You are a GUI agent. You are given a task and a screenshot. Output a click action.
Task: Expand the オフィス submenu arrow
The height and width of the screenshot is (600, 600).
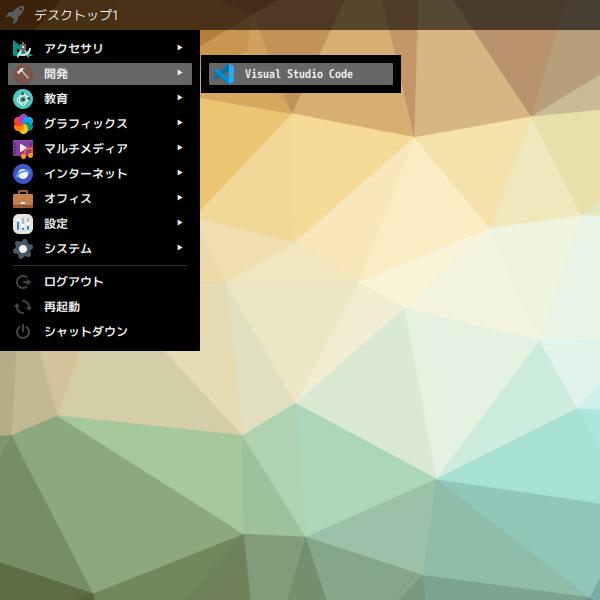(x=179, y=197)
